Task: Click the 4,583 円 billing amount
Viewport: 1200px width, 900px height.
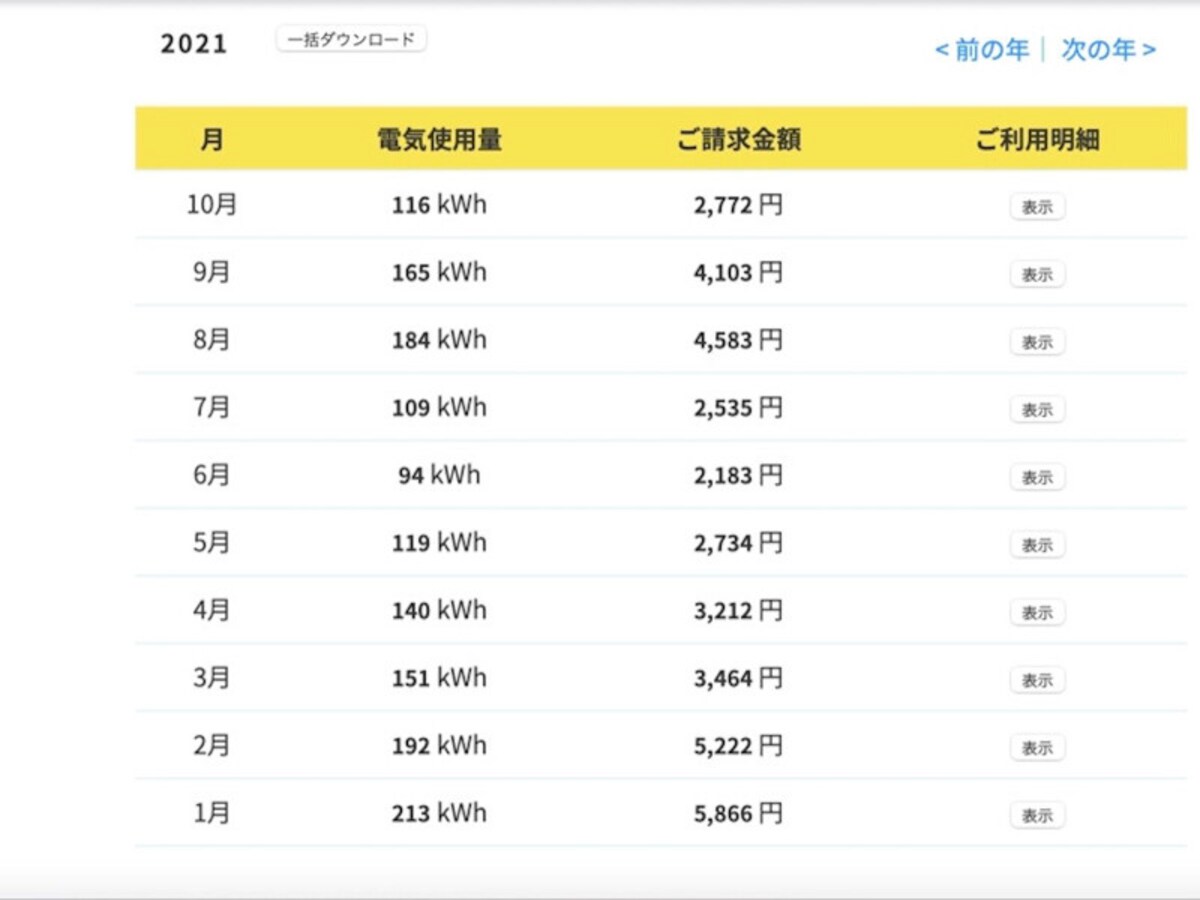Action: 738,340
